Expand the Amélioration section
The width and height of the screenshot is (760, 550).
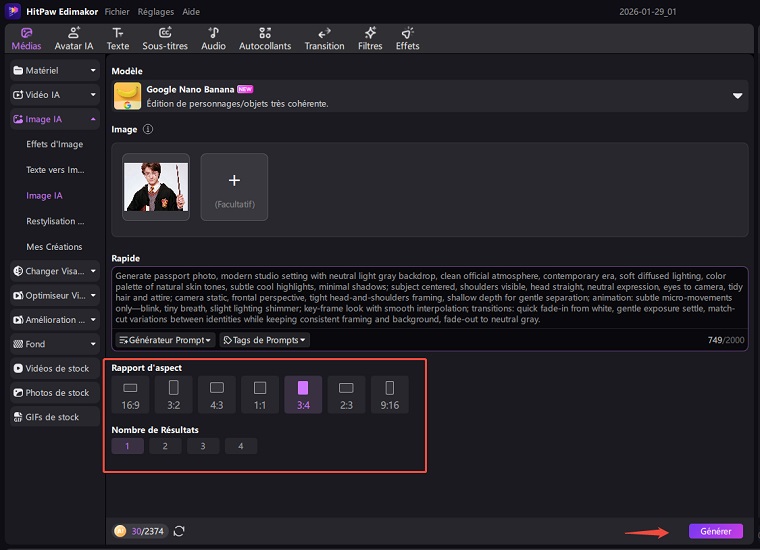pyautogui.click(x=55, y=319)
